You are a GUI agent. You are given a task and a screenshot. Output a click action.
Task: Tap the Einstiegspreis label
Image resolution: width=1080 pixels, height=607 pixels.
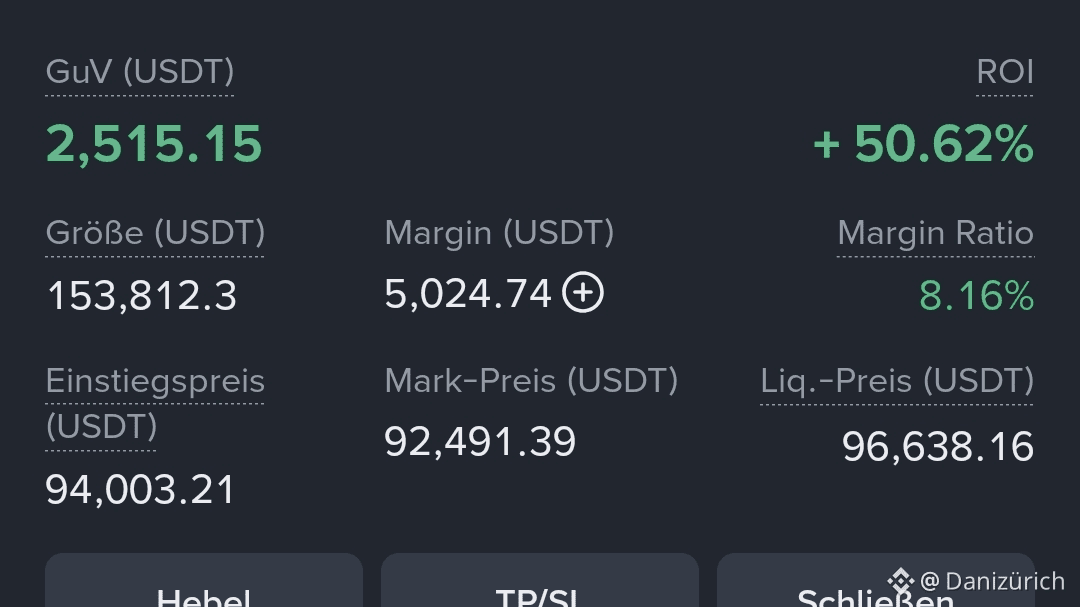[155, 403]
